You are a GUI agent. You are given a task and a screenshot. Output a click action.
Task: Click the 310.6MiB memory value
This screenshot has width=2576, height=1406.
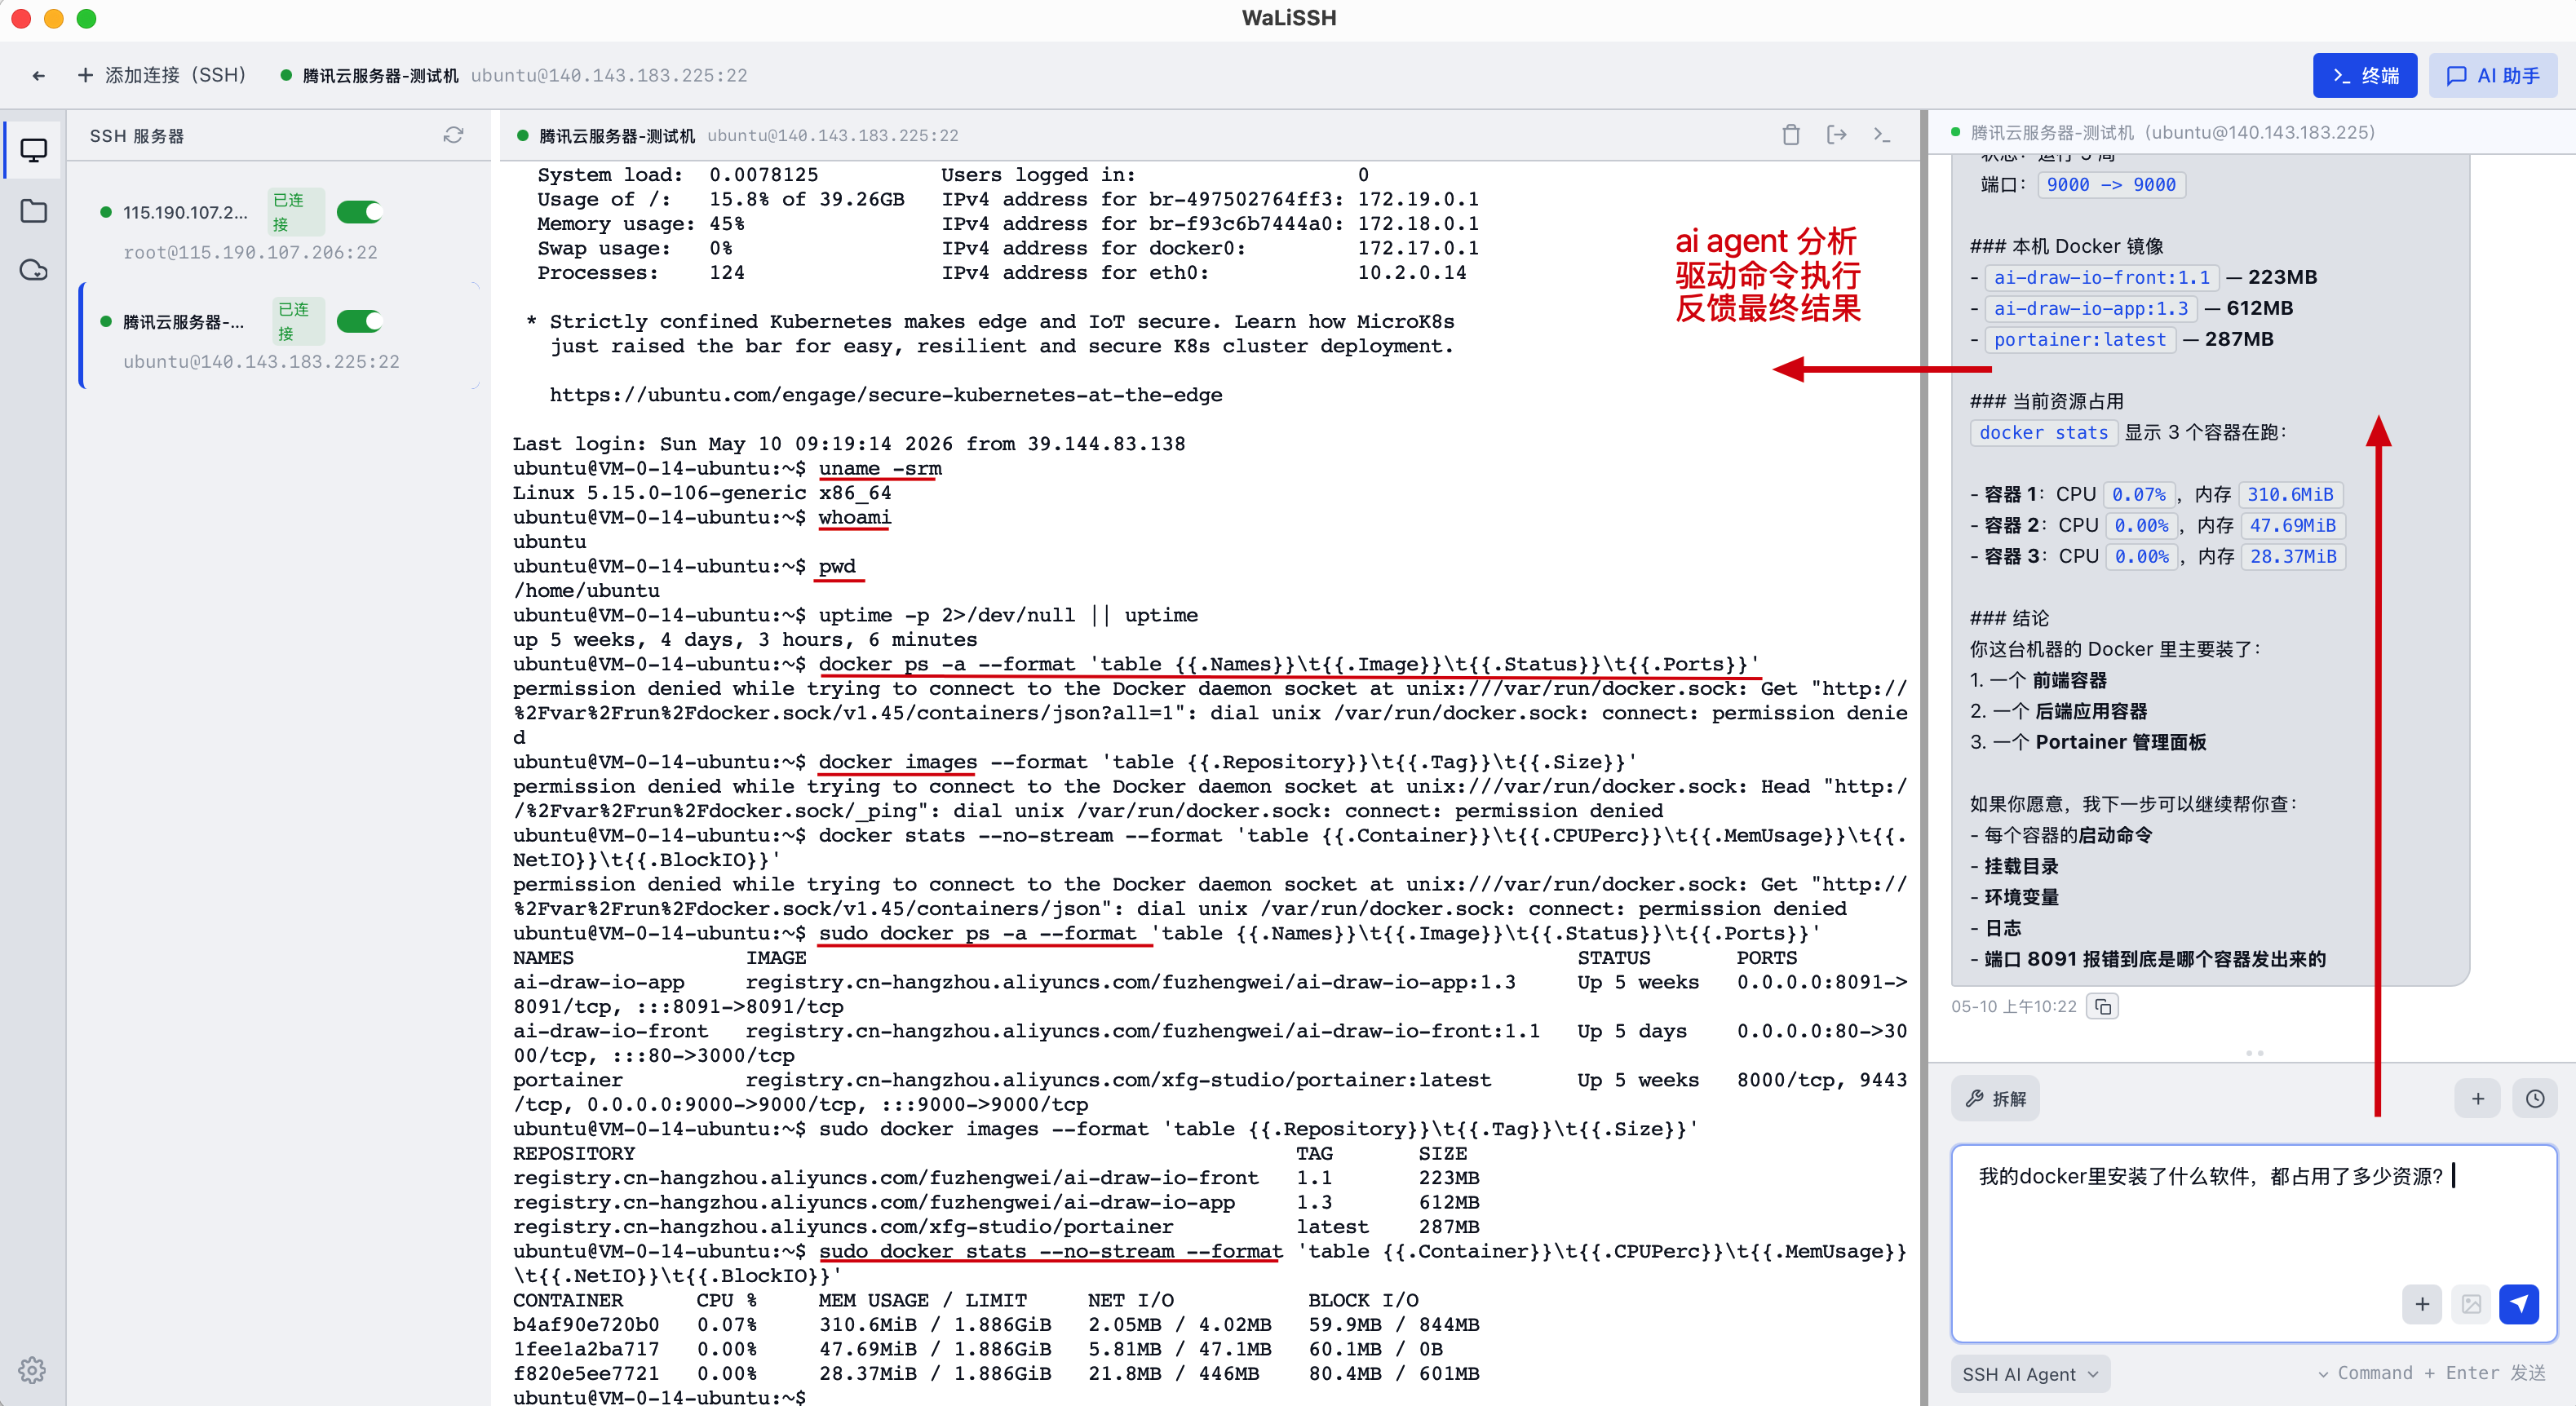2290,494
